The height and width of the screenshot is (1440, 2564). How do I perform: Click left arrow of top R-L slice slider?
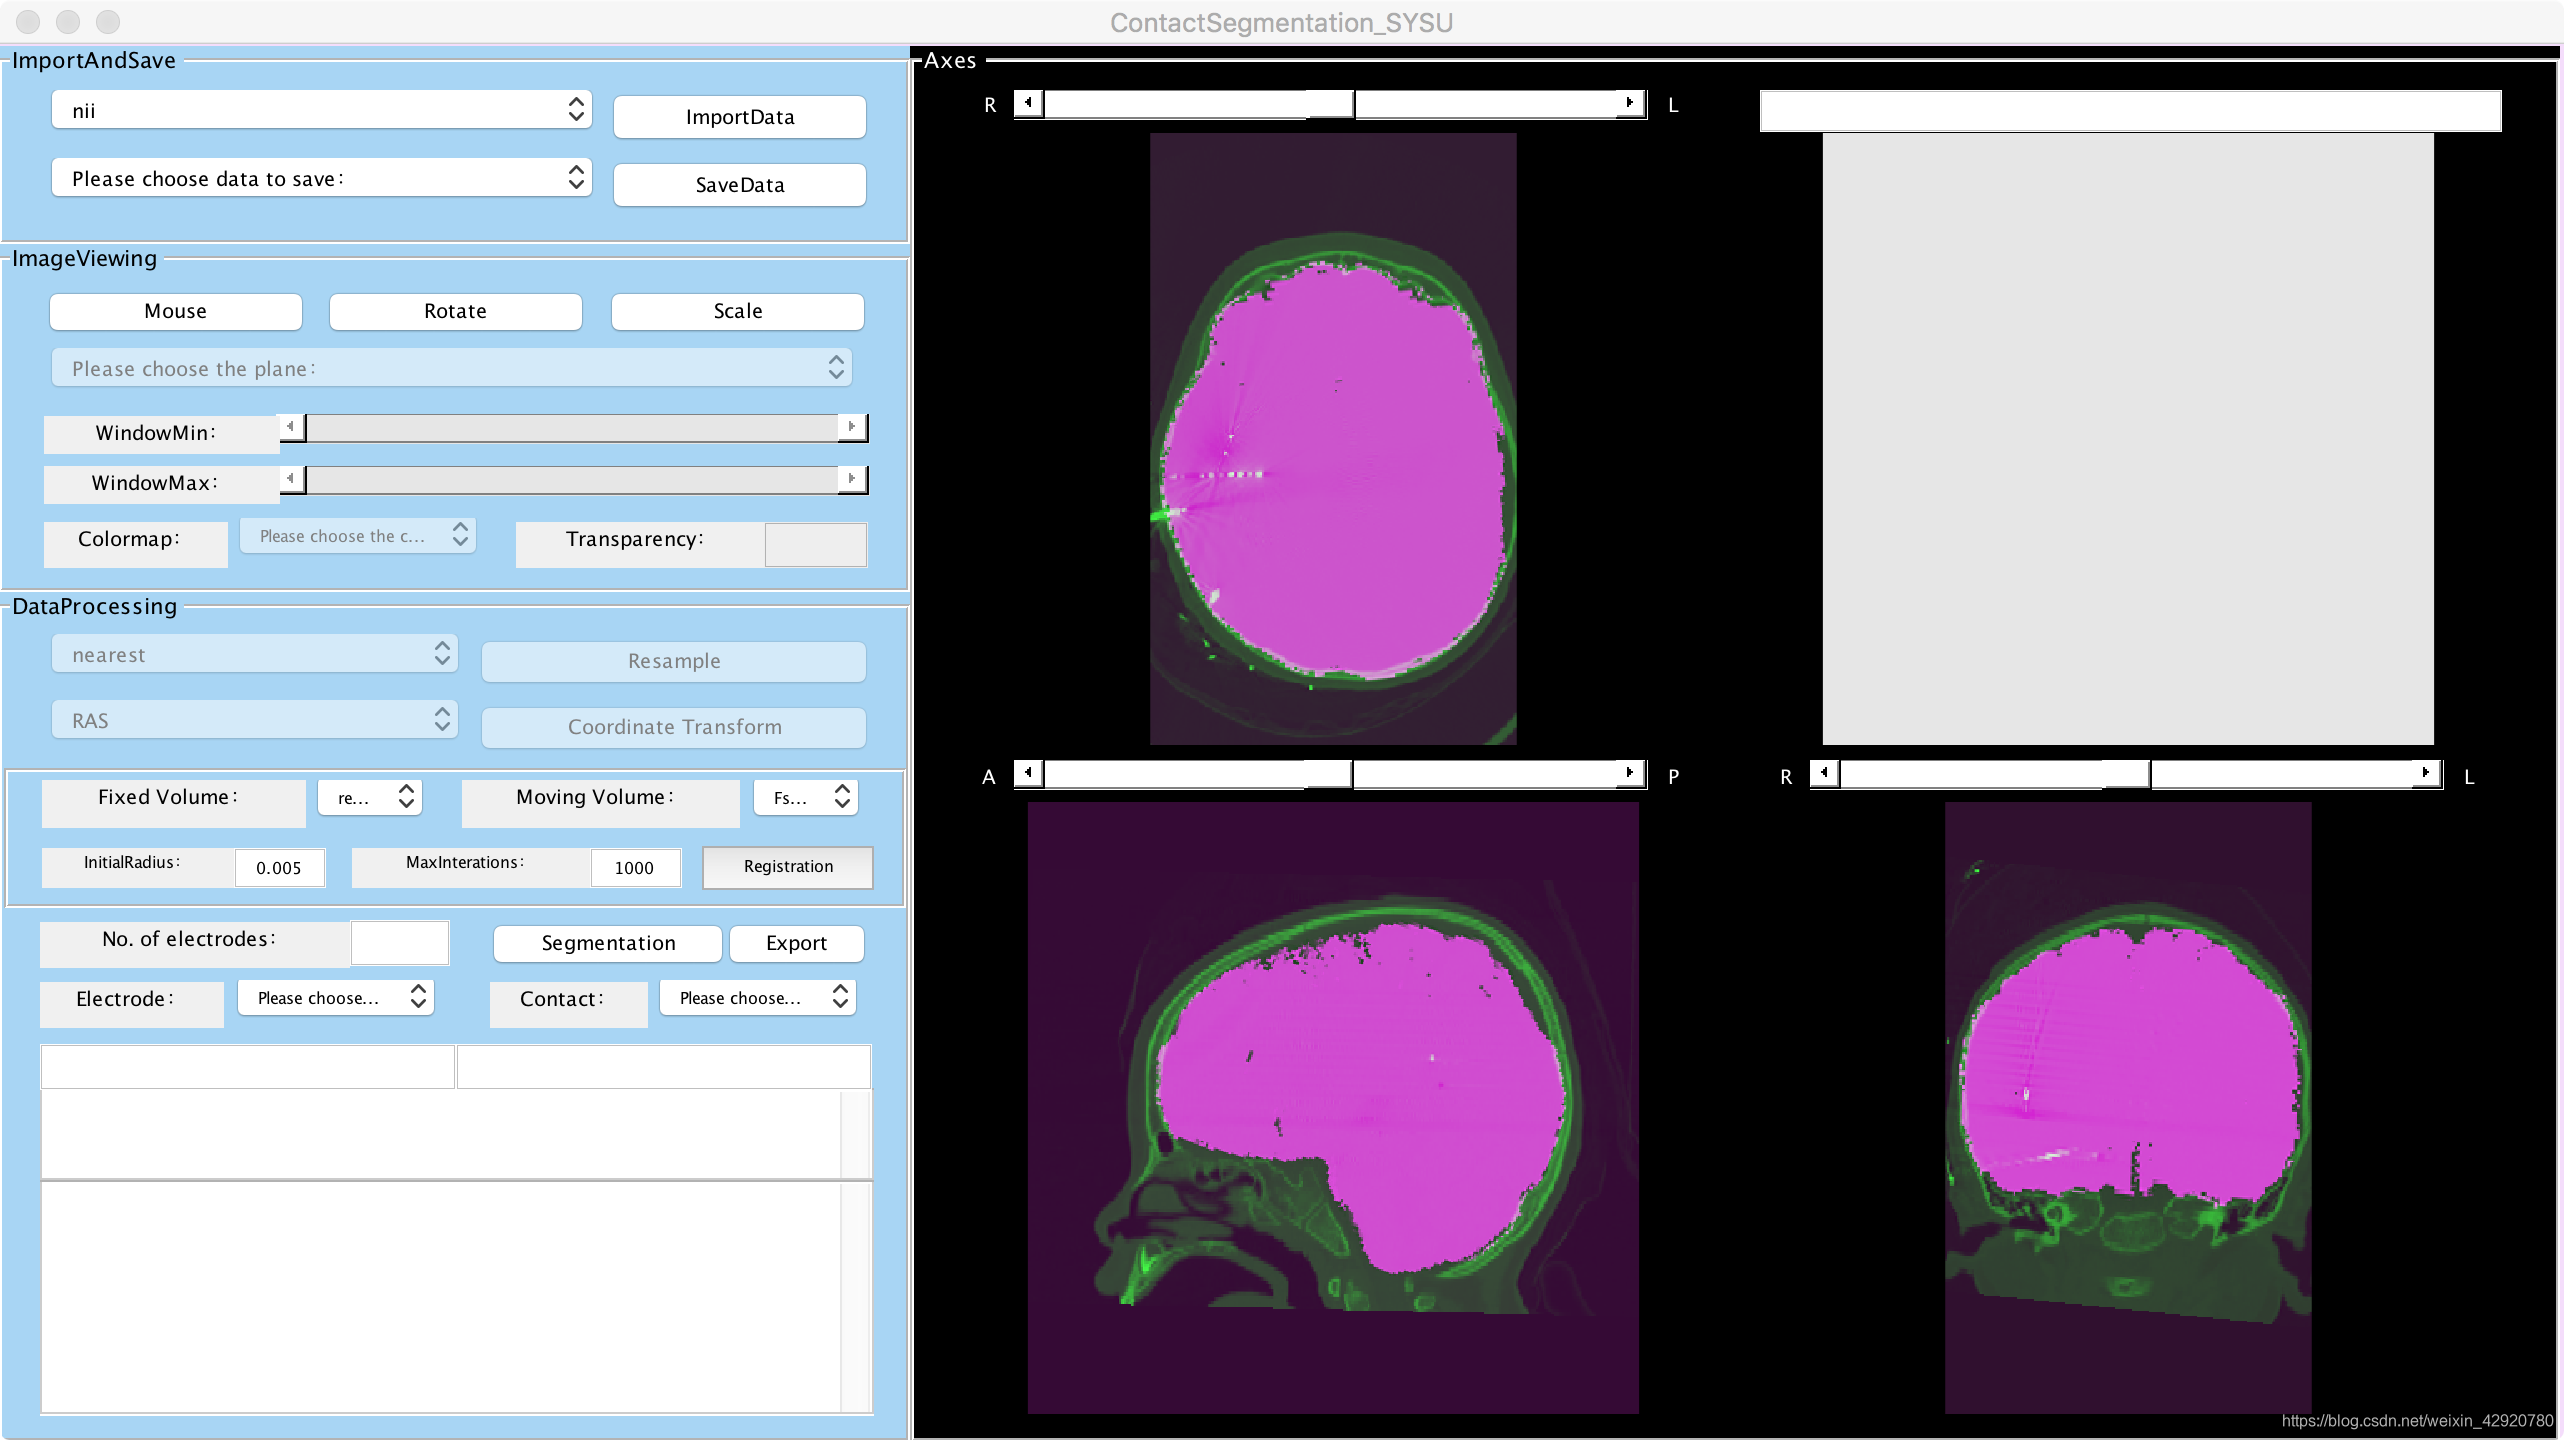click(1028, 103)
